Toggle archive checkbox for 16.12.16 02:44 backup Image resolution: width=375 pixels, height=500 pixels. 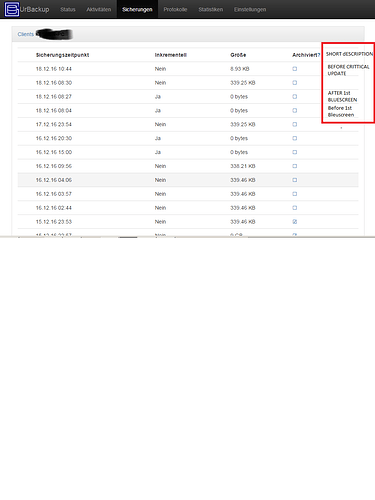tap(295, 208)
